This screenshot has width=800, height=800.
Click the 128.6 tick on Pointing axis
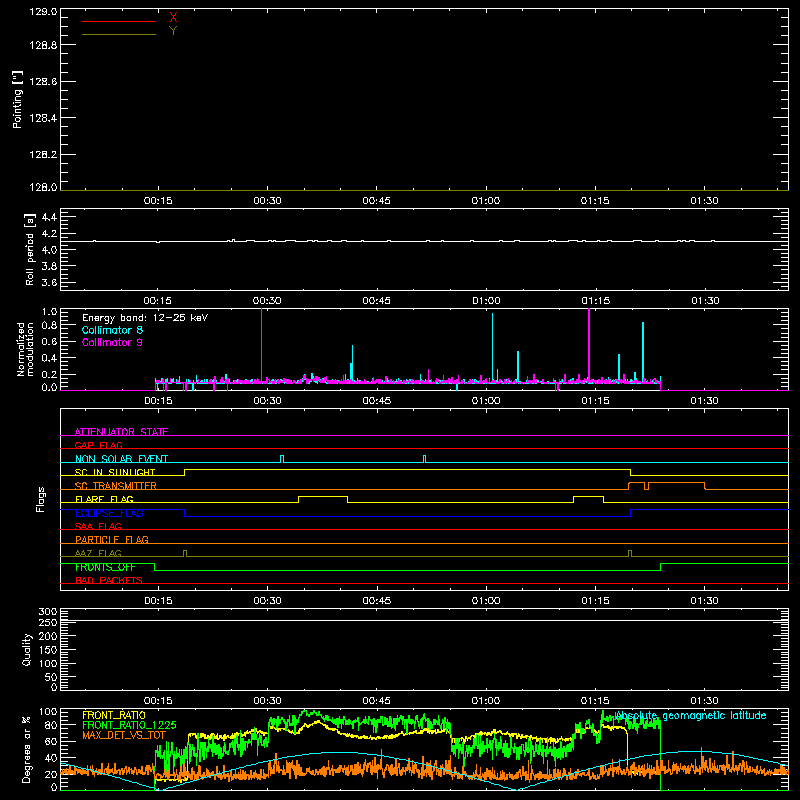point(43,82)
